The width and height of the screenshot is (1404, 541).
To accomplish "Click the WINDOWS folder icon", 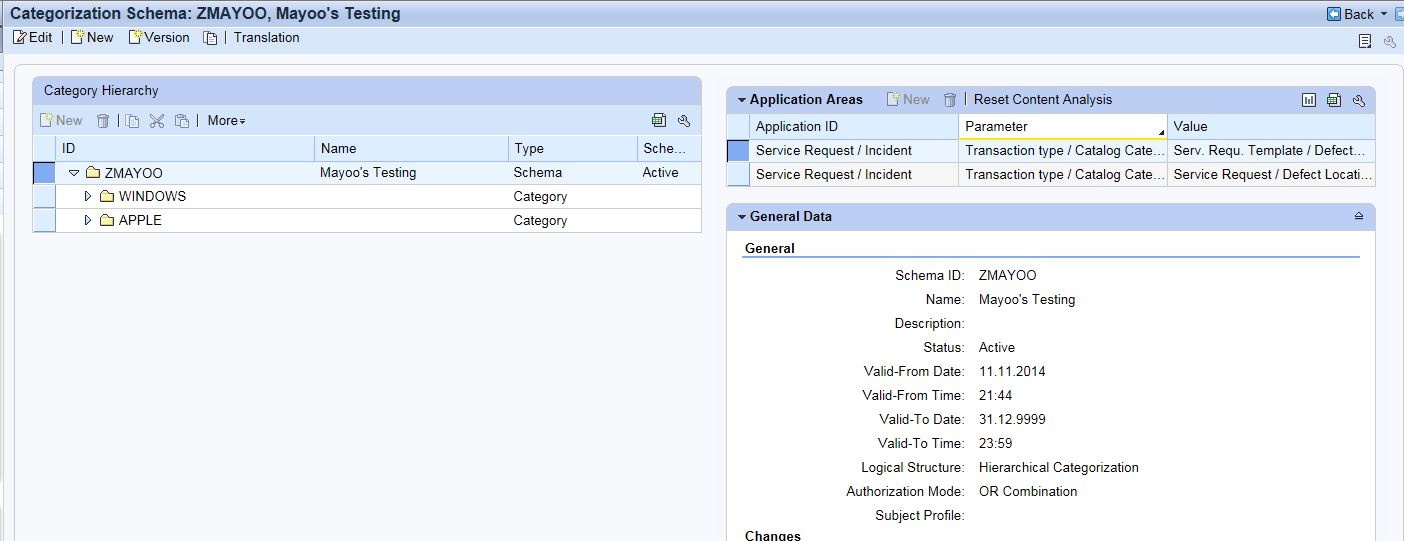I will (107, 196).
